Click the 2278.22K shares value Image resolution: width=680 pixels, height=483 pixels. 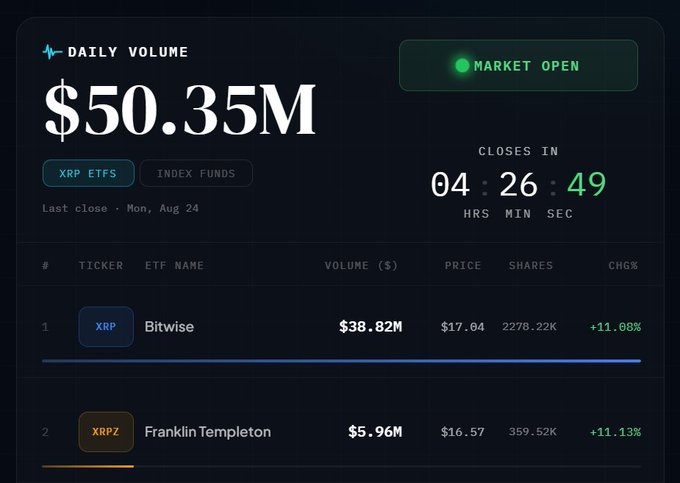[x=529, y=326]
